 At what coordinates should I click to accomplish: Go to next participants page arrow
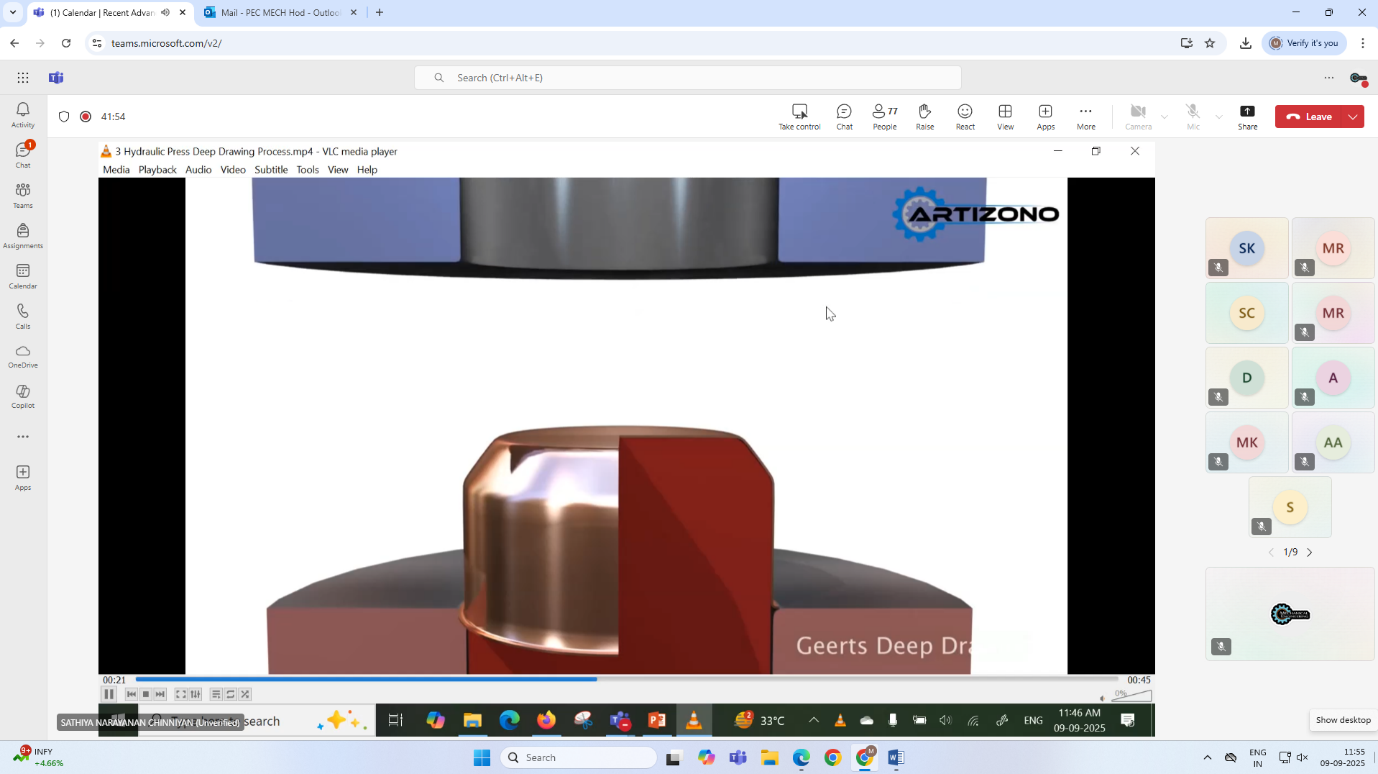[x=1309, y=552]
